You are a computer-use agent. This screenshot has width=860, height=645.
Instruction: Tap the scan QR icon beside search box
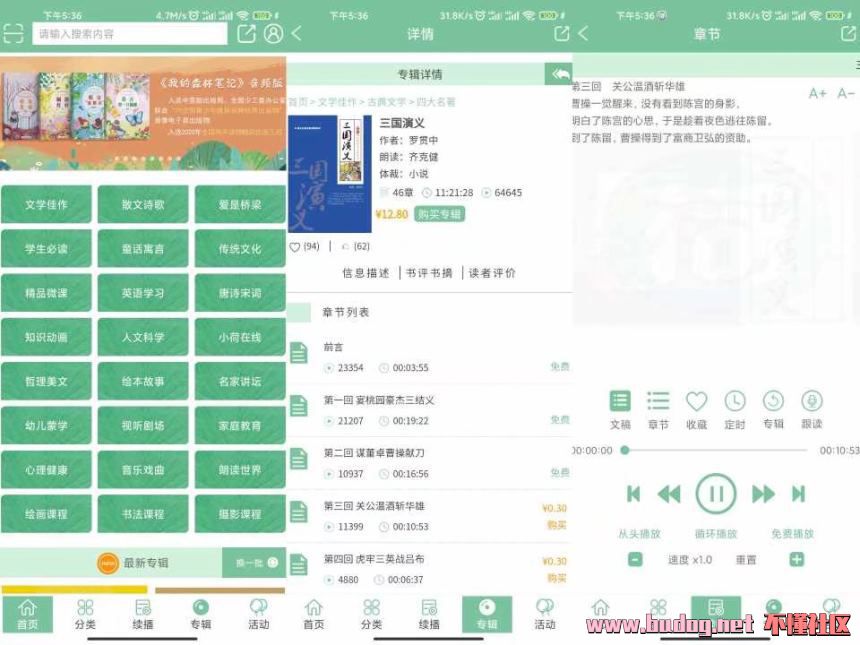[x=13, y=34]
